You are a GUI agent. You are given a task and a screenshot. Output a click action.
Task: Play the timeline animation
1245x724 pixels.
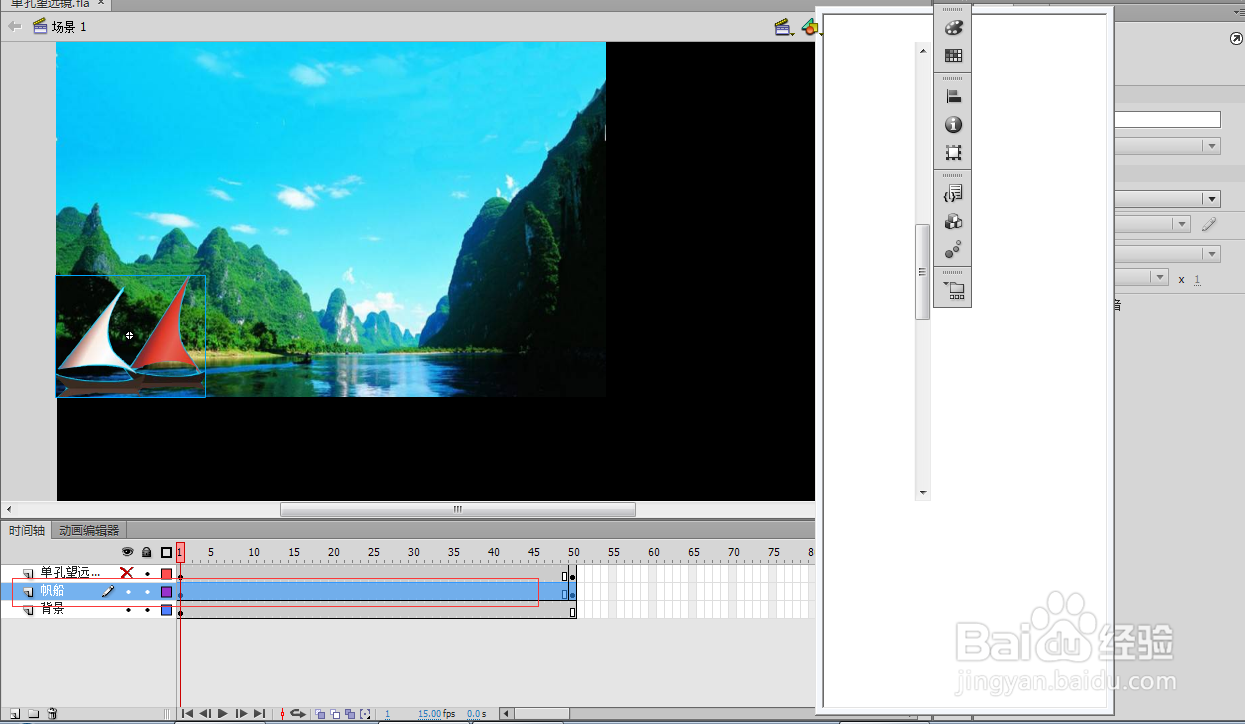223,714
